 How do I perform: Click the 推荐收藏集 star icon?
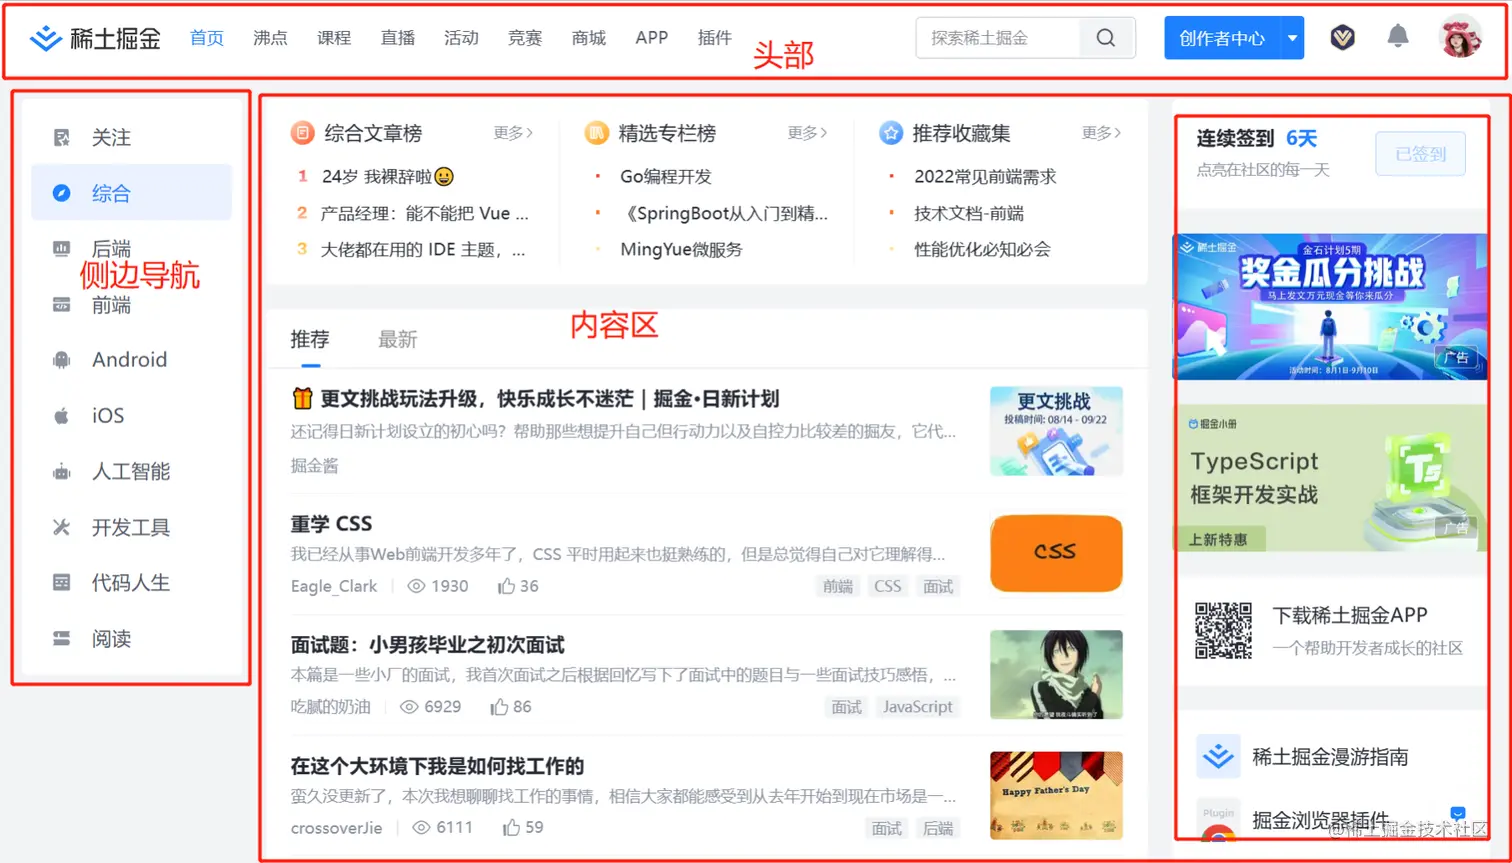tap(891, 132)
